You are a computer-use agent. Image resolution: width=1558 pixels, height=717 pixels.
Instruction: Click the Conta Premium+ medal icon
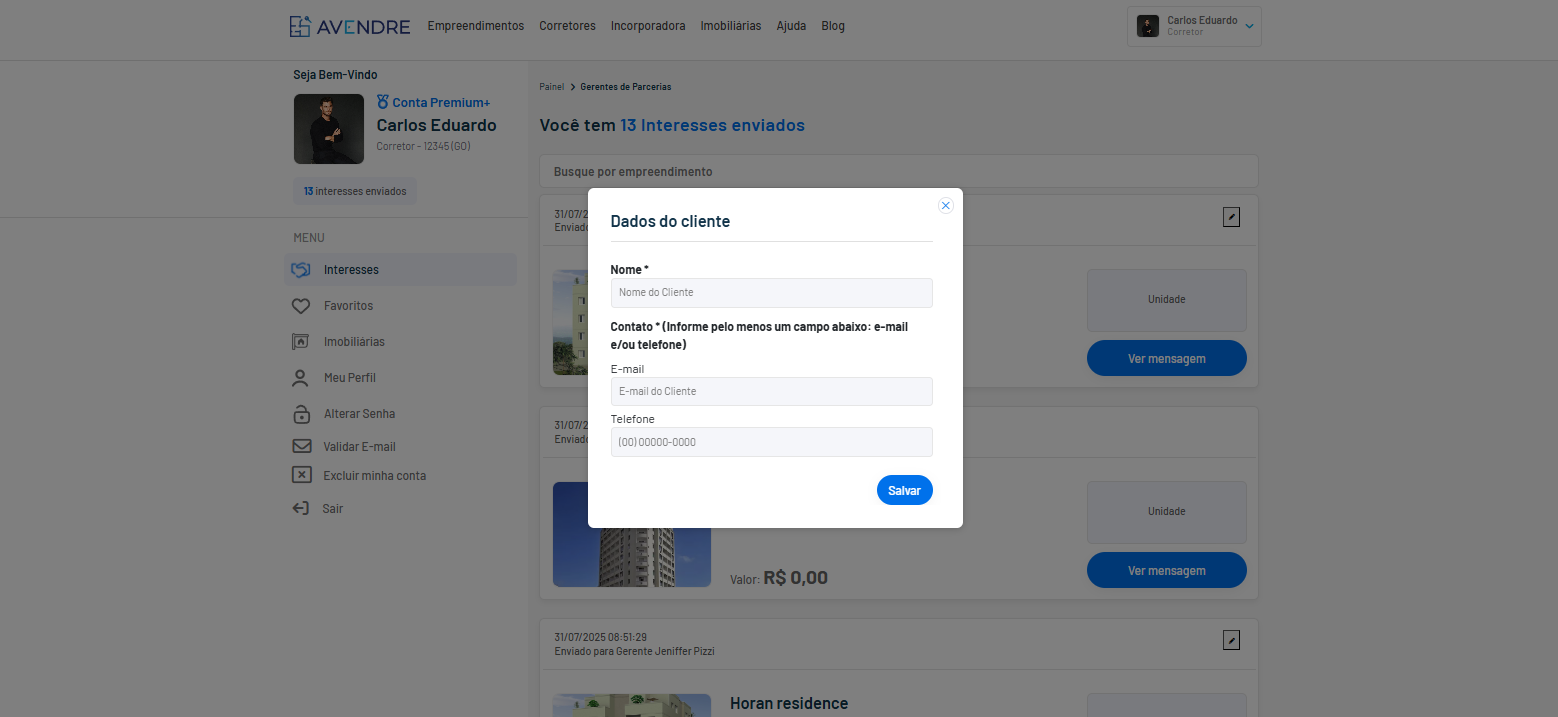[x=382, y=102]
